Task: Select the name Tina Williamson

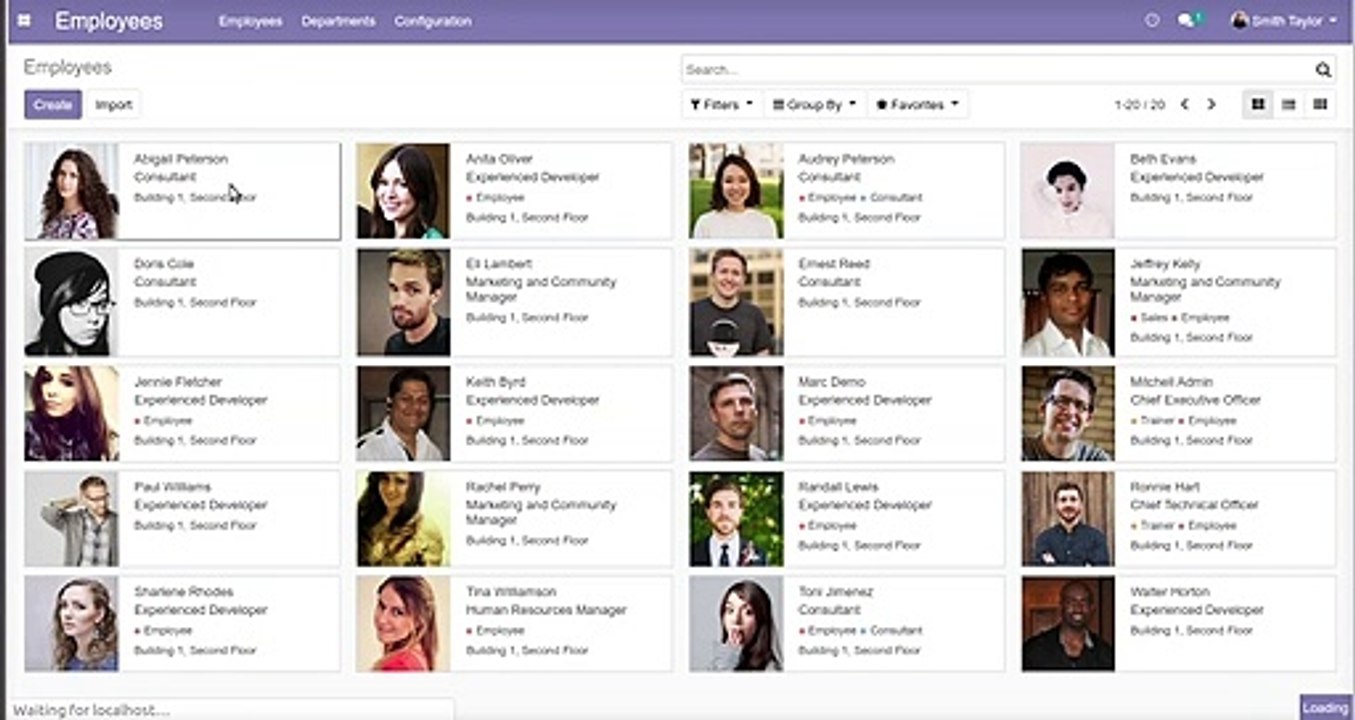Action: [x=511, y=592]
